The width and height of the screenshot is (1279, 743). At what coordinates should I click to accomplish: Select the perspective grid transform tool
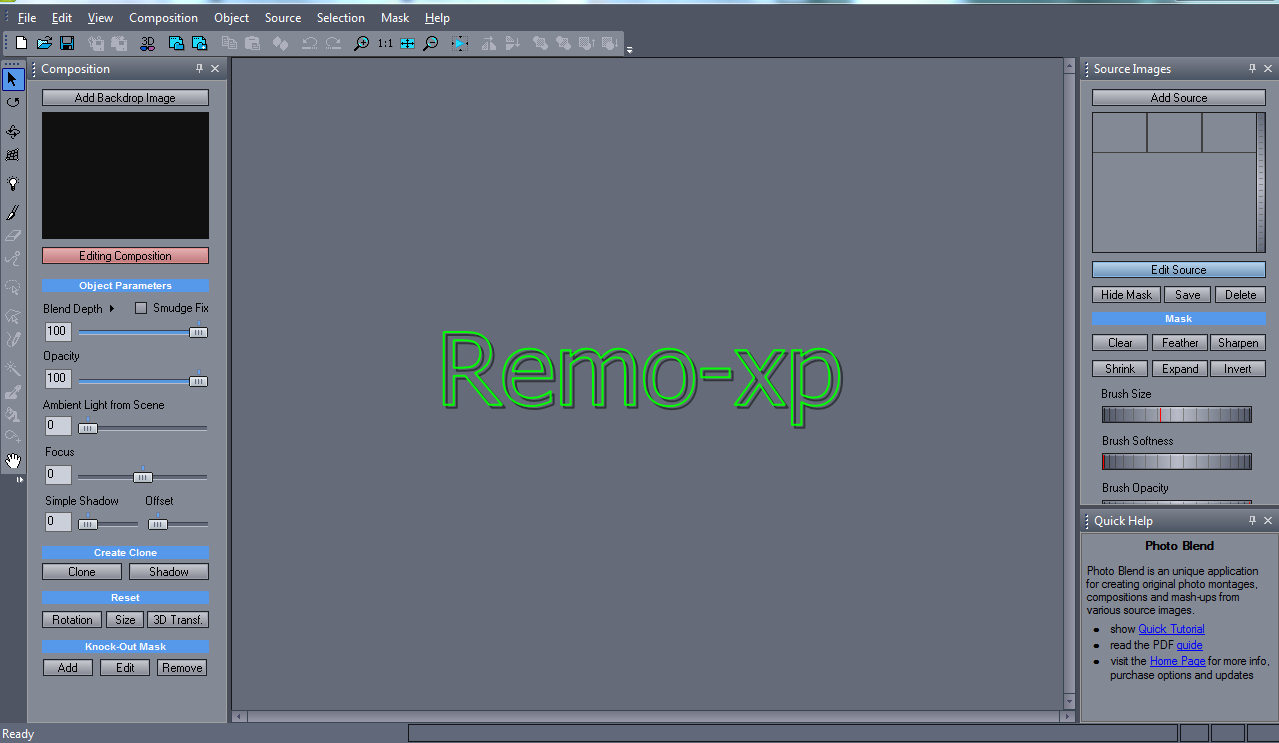point(13,155)
